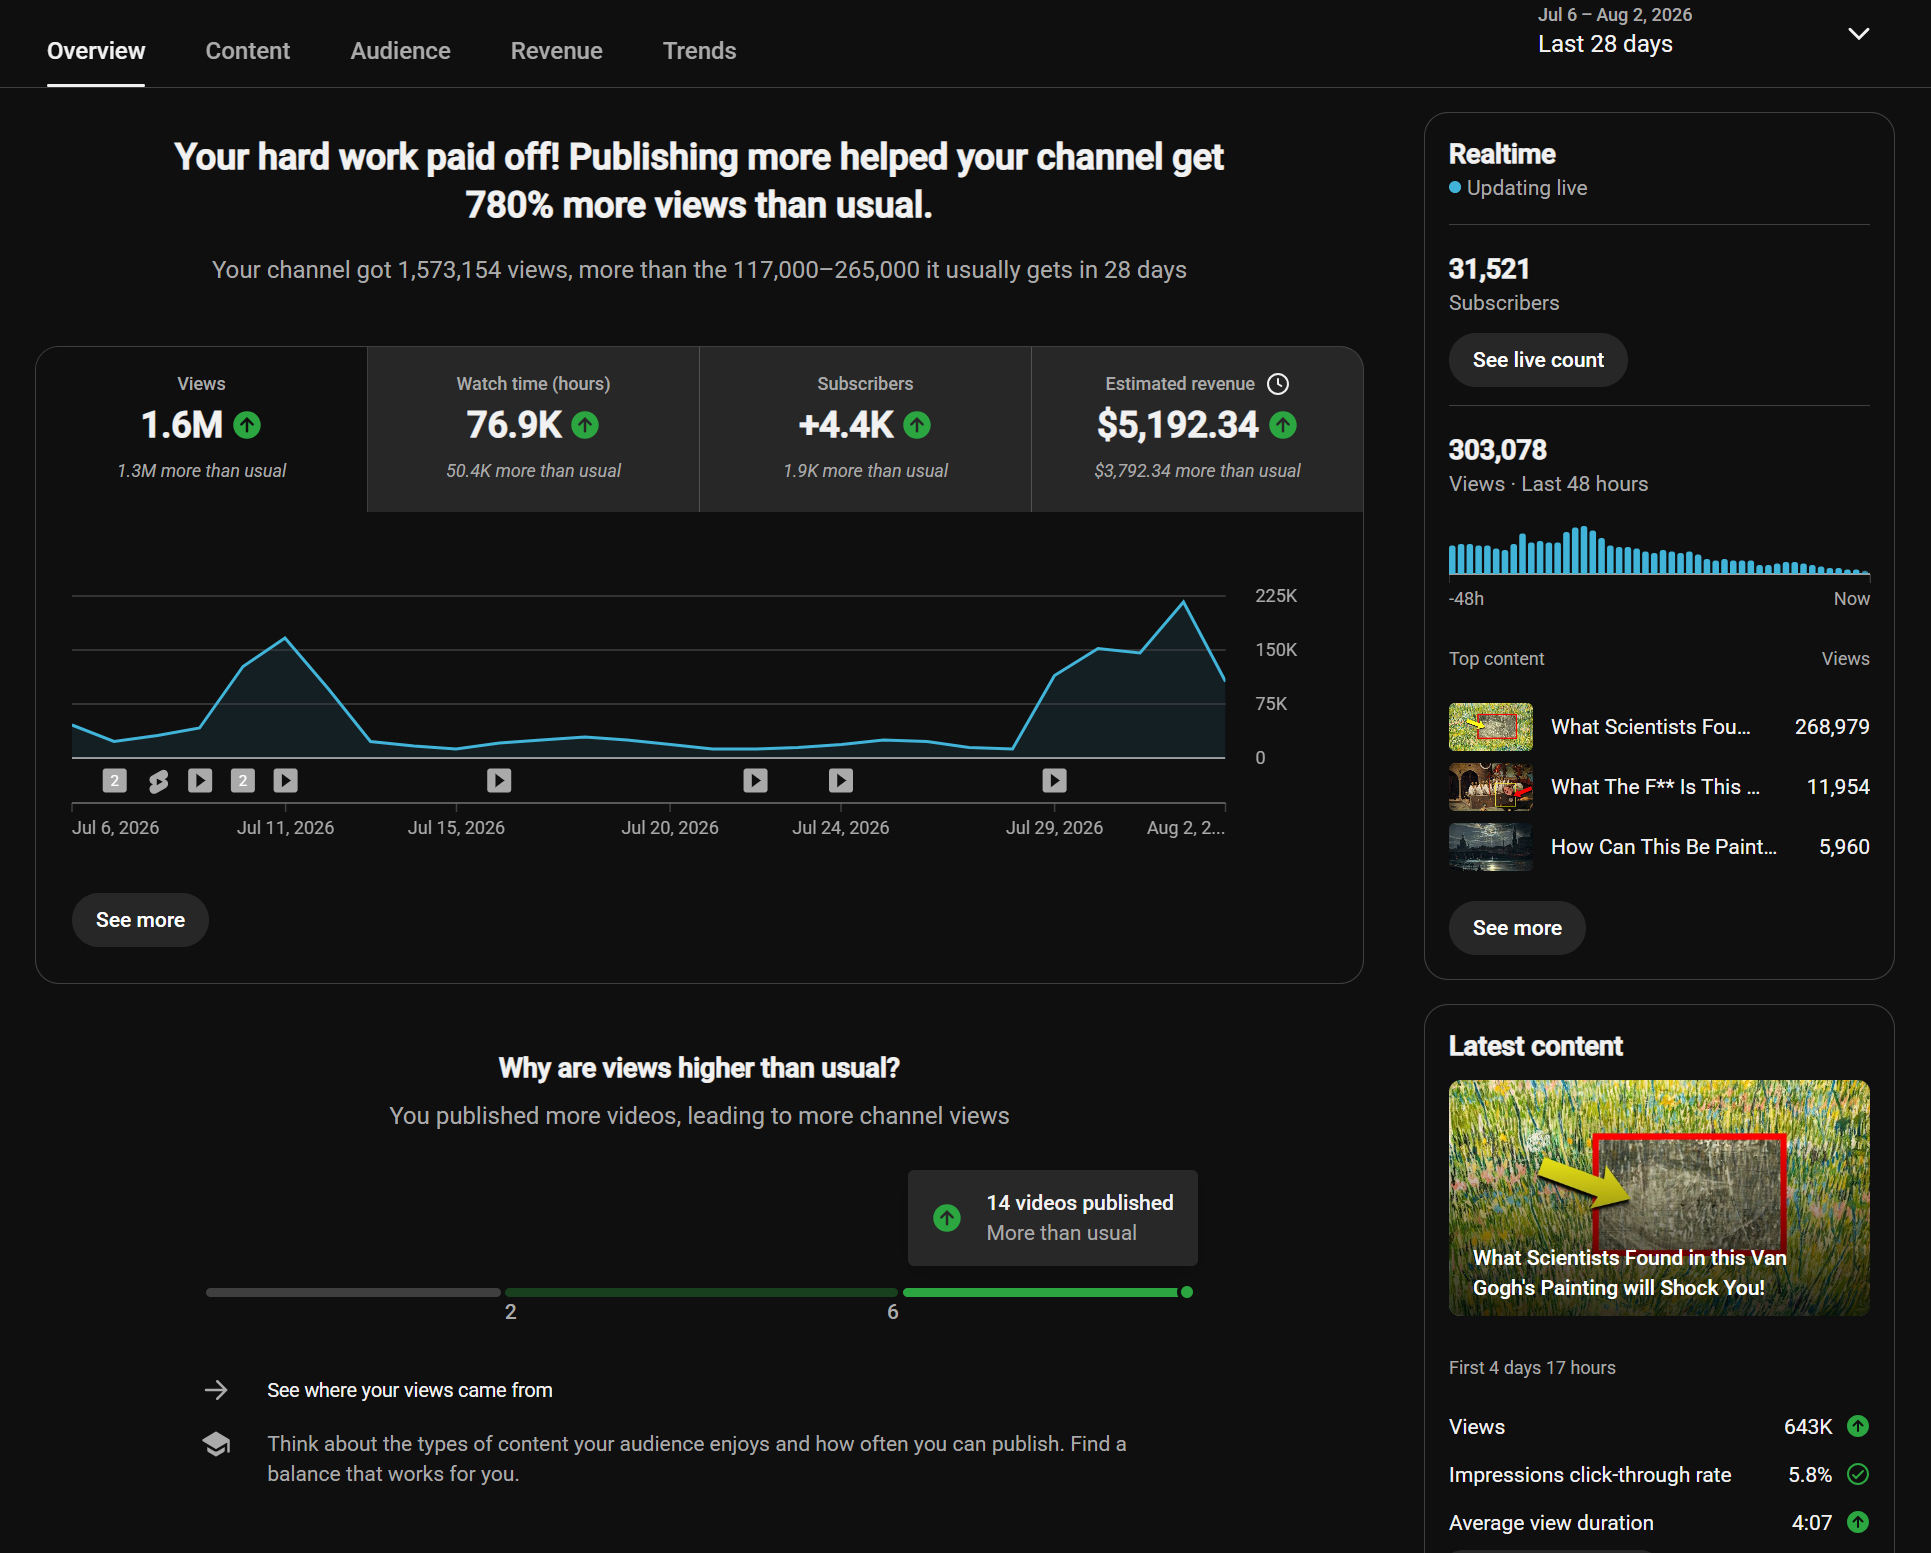Expand date range with chevron arrow

click(x=1858, y=34)
